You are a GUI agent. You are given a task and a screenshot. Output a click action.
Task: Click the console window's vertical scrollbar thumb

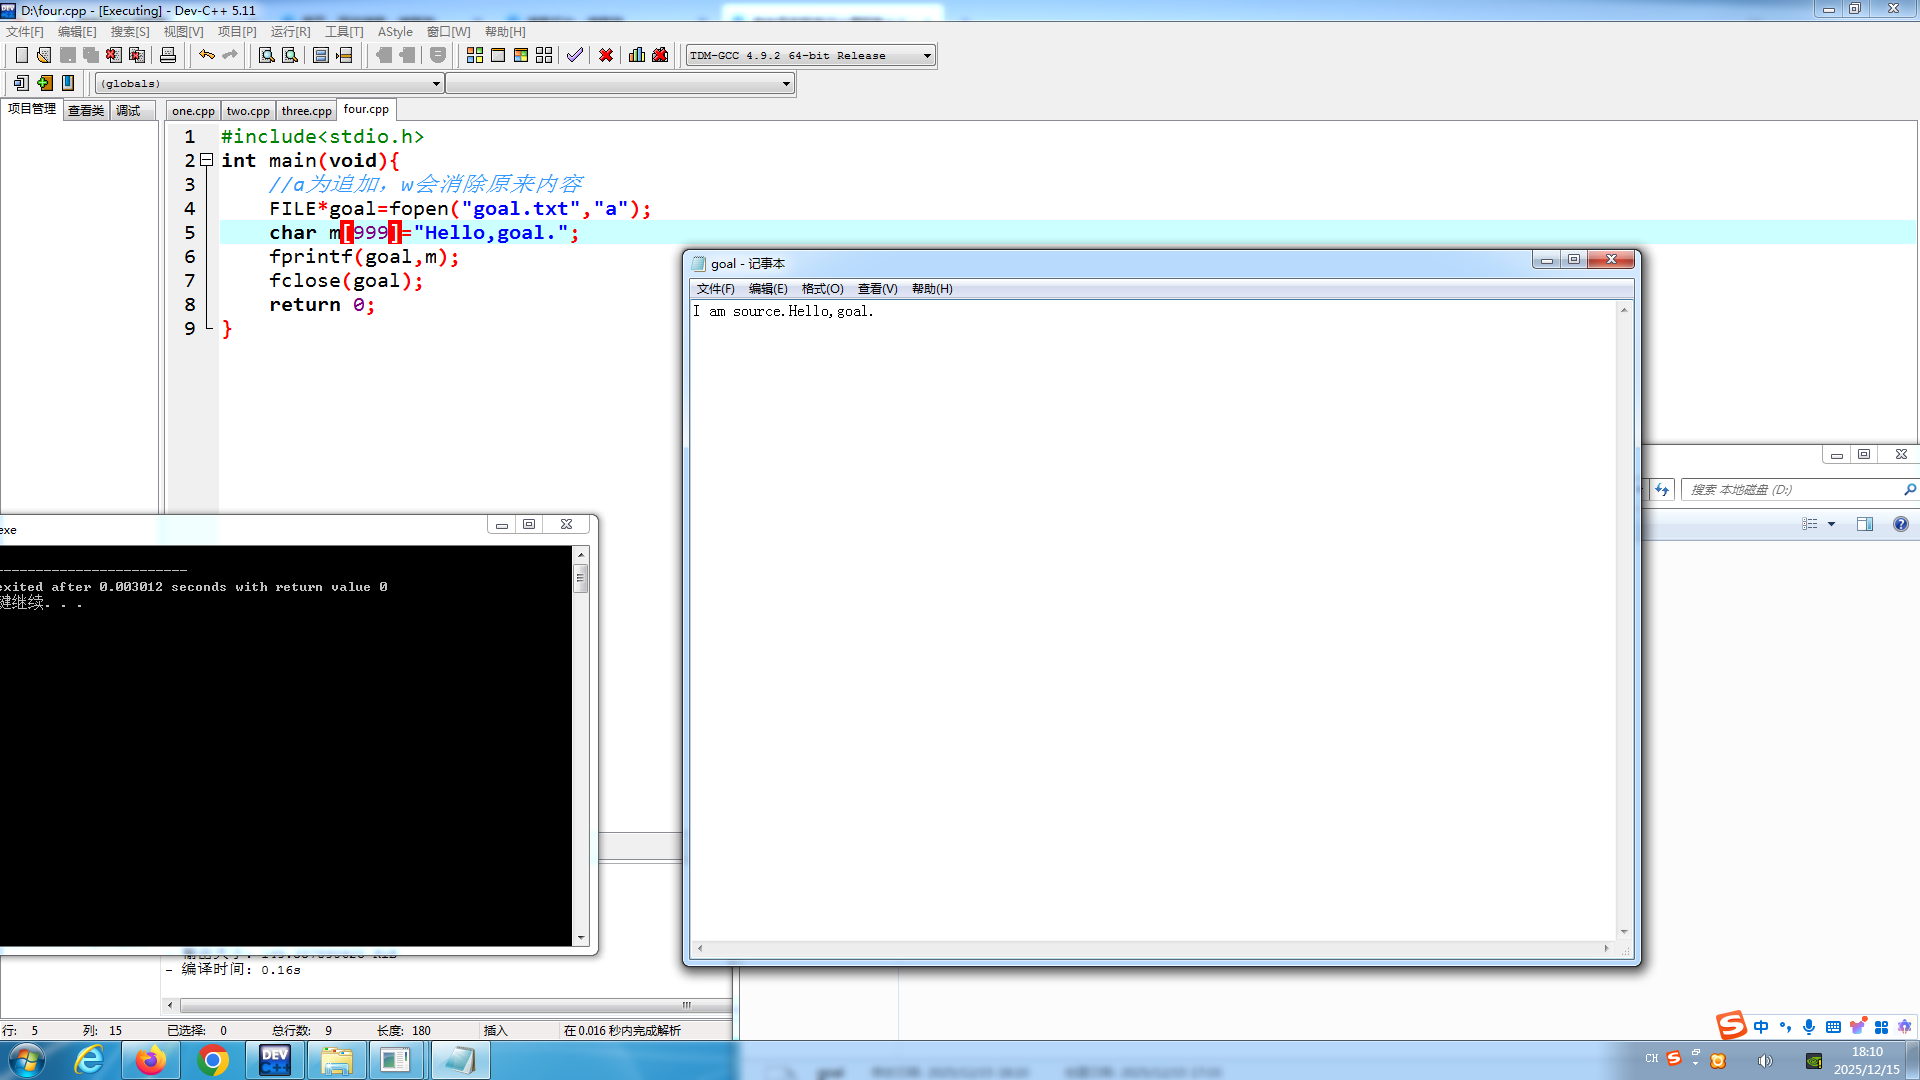point(580,578)
